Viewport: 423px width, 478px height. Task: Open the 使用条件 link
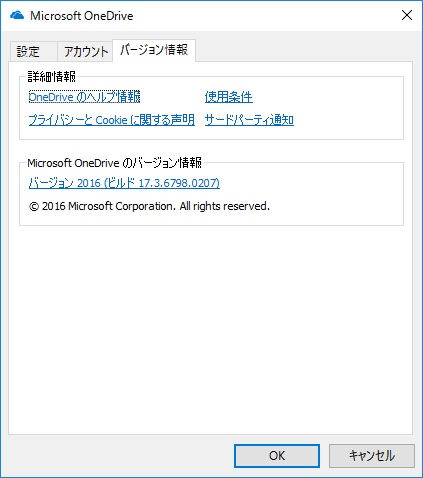tap(229, 97)
